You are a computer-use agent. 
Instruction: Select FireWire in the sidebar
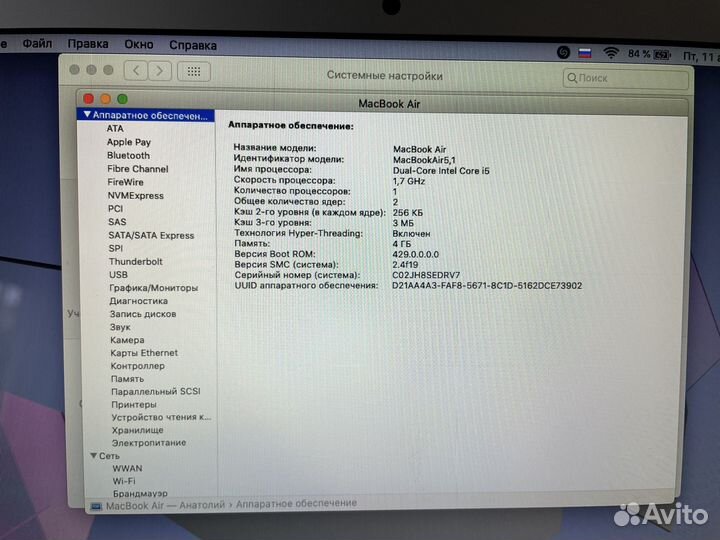[125, 182]
